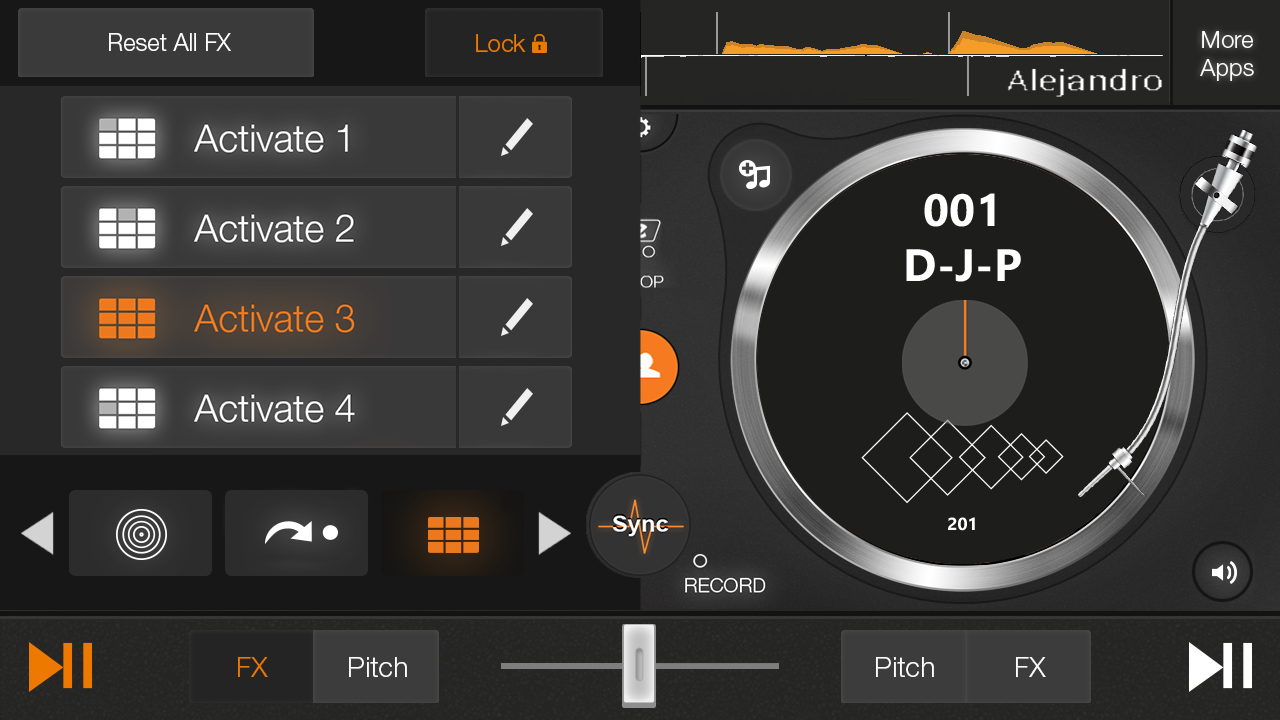This screenshot has width=1280, height=720.
Task: Open the More Apps button
Action: pyautogui.click(x=1227, y=54)
